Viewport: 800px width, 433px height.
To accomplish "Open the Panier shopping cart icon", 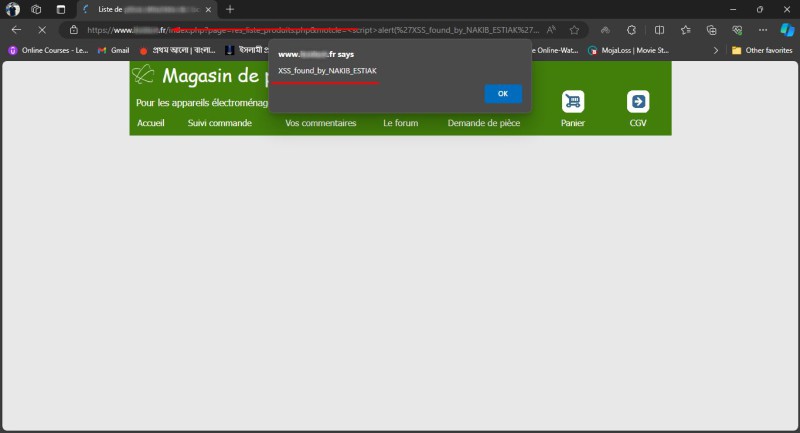I will [x=573, y=101].
